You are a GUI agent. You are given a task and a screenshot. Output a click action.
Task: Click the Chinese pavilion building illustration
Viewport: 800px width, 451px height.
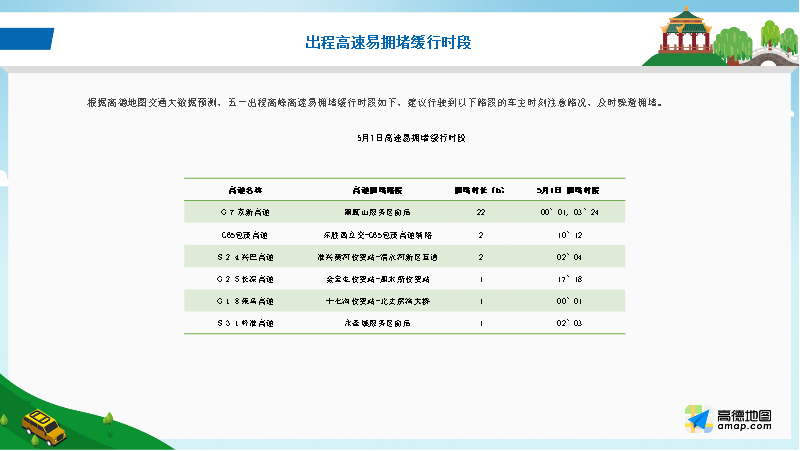click(x=684, y=32)
